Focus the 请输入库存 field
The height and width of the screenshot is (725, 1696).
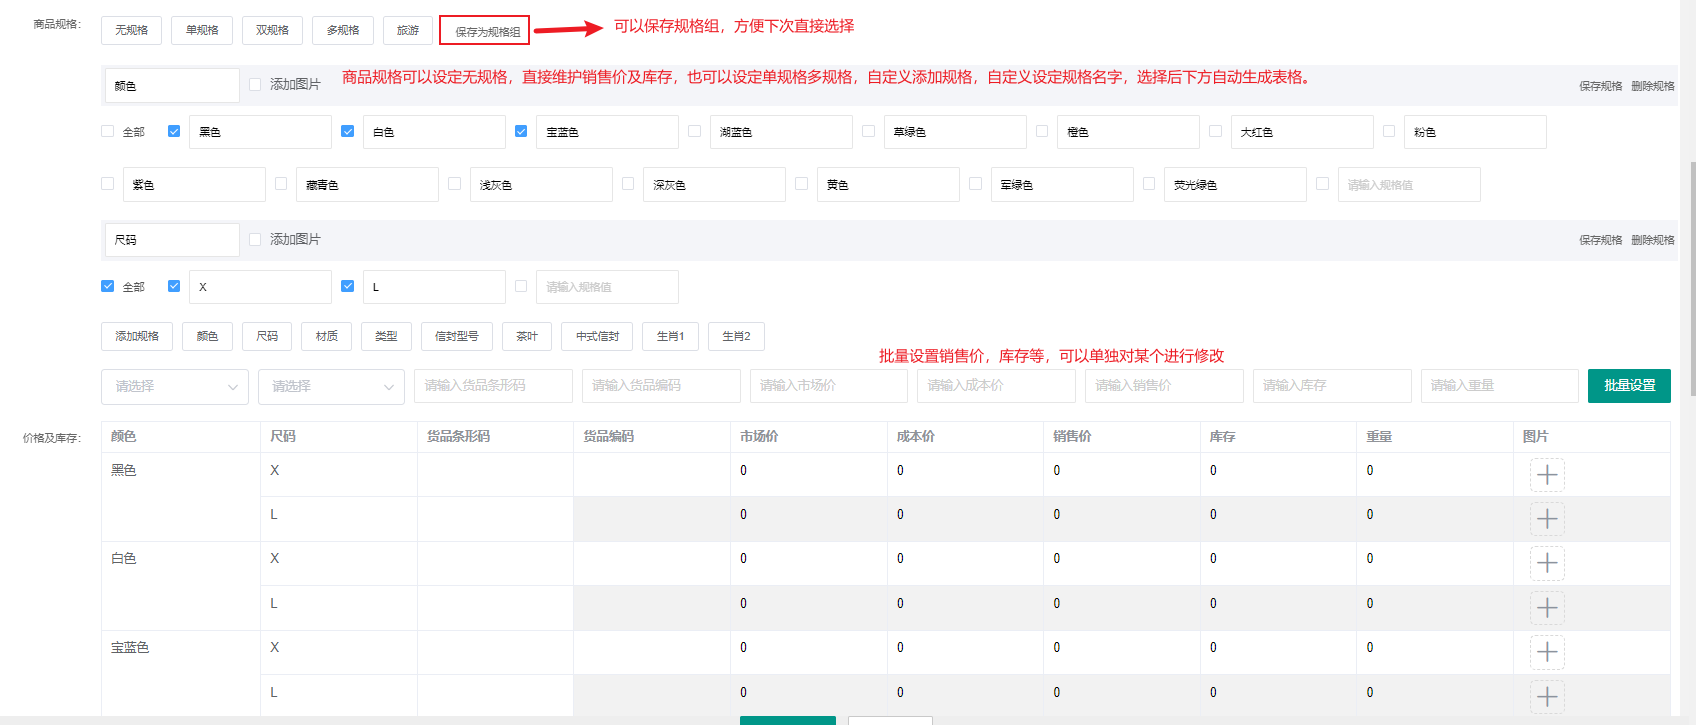tap(1332, 386)
